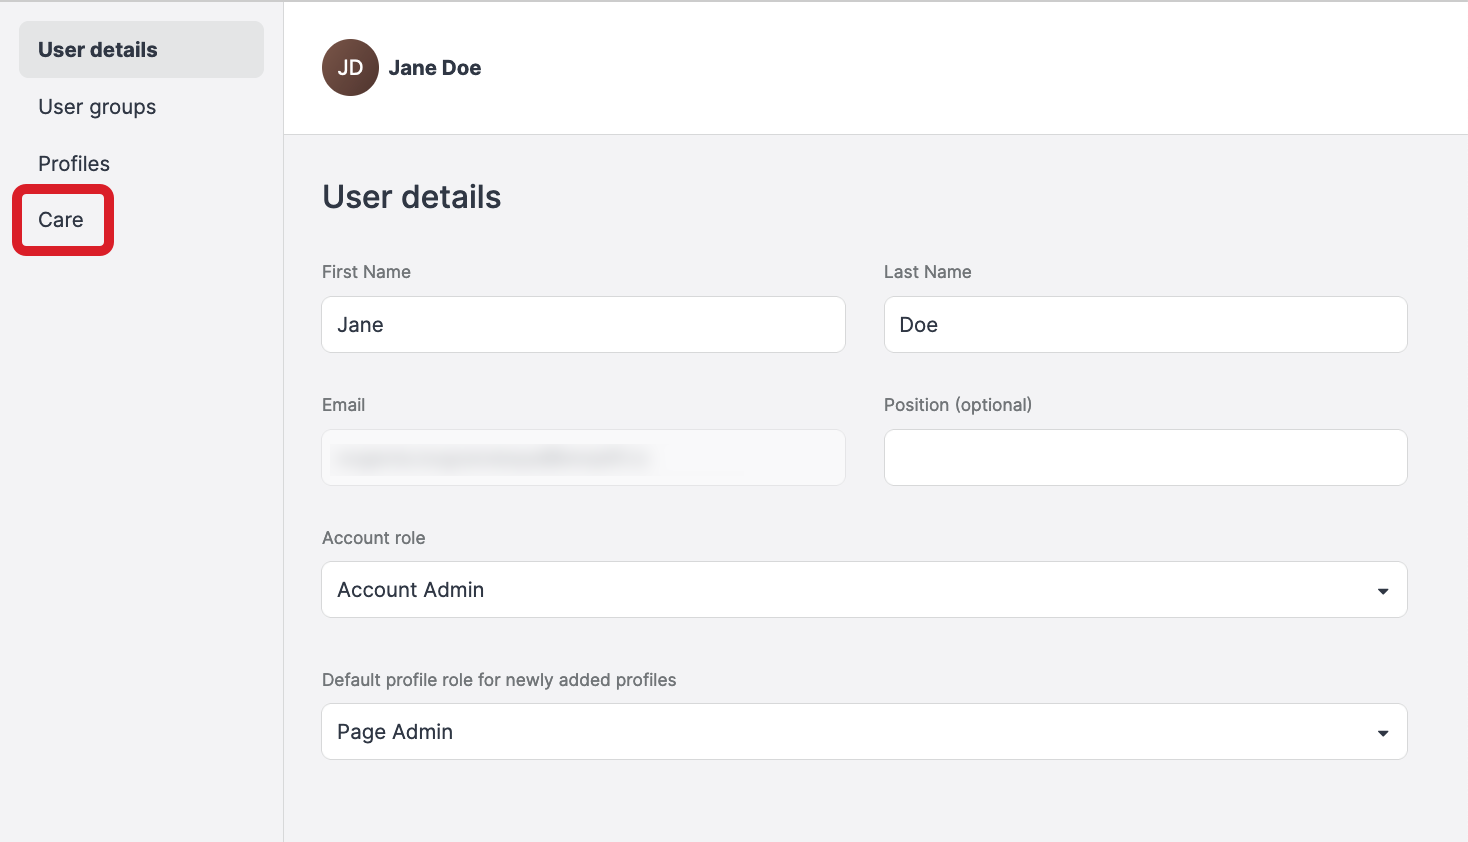Click the Default profile role label text
Image resolution: width=1468 pixels, height=842 pixels.
499,680
